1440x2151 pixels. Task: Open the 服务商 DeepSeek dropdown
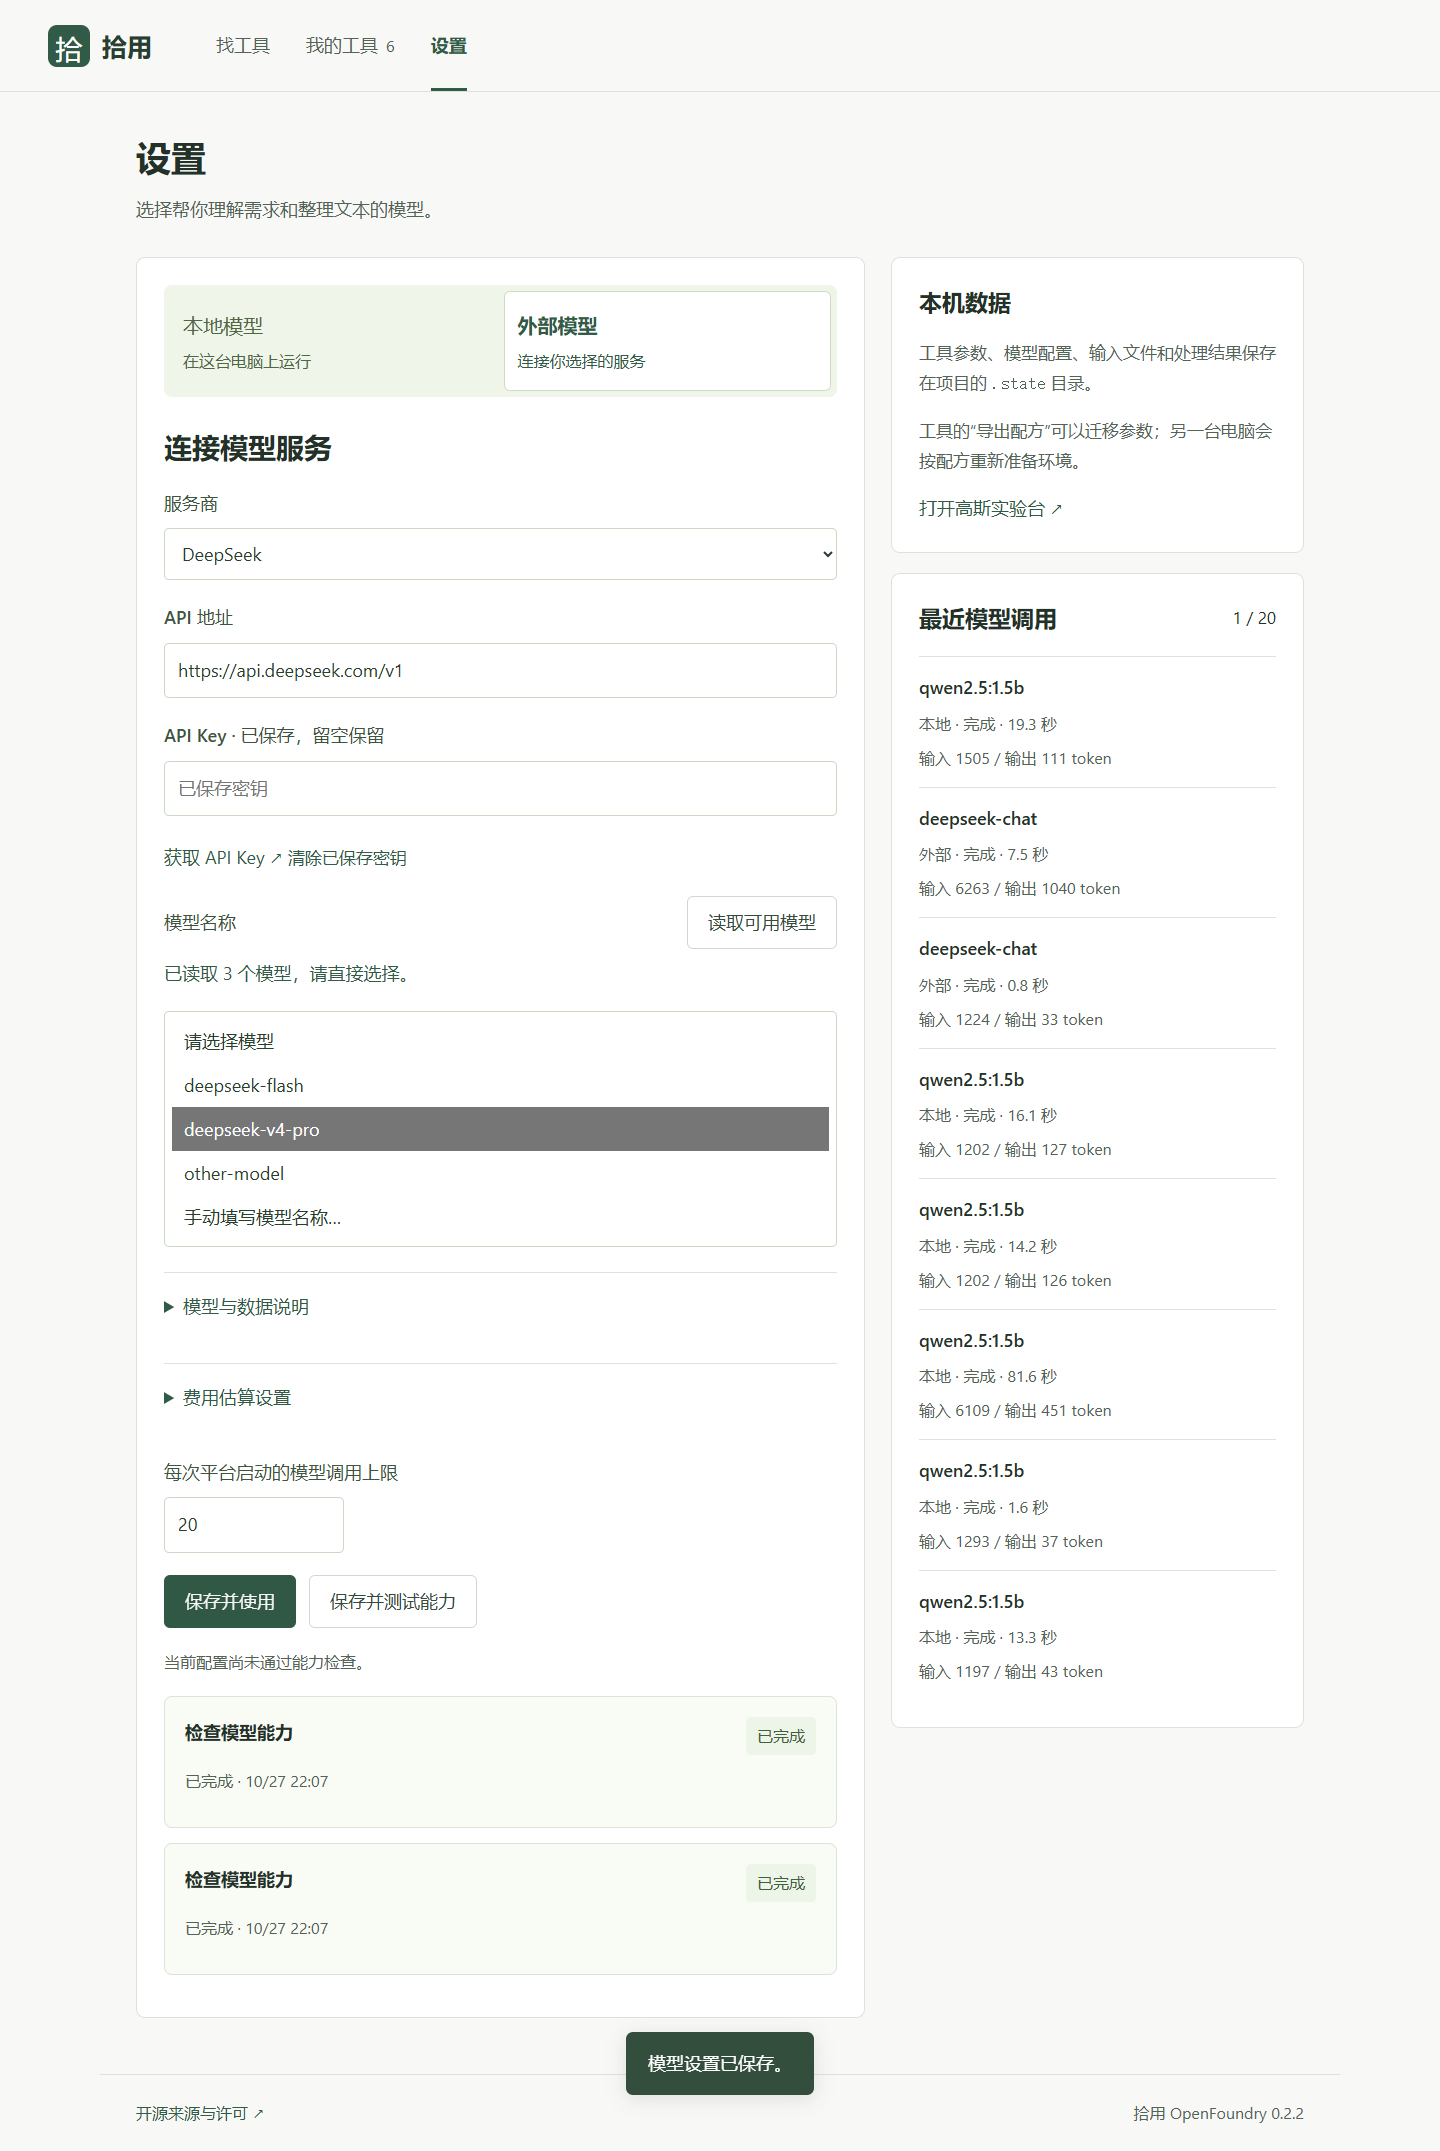500,554
